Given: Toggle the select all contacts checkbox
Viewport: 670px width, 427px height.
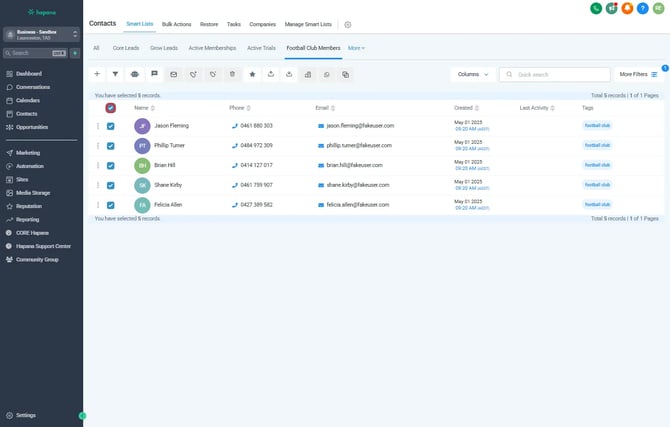Looking at the screenshot, I should [x=110, y=107].
